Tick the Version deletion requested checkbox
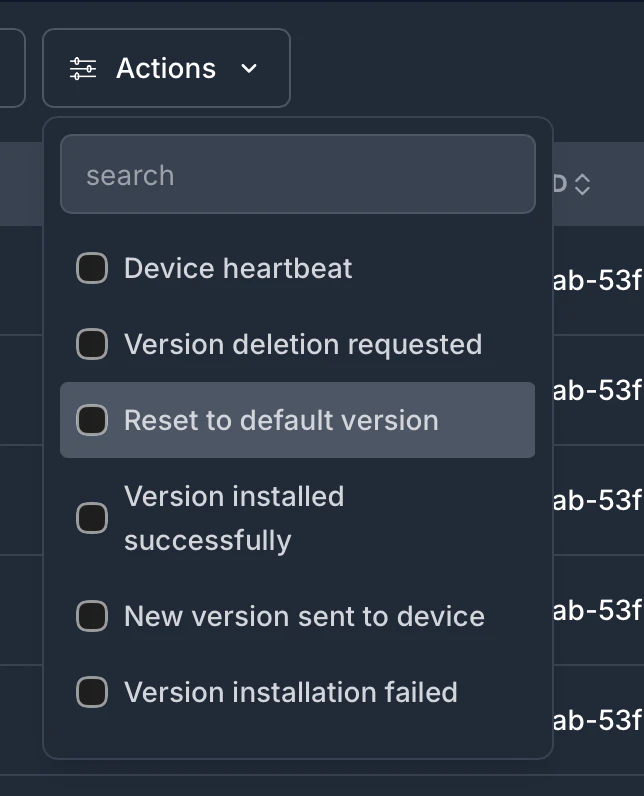The image size is (644, 796). point(92,344)
